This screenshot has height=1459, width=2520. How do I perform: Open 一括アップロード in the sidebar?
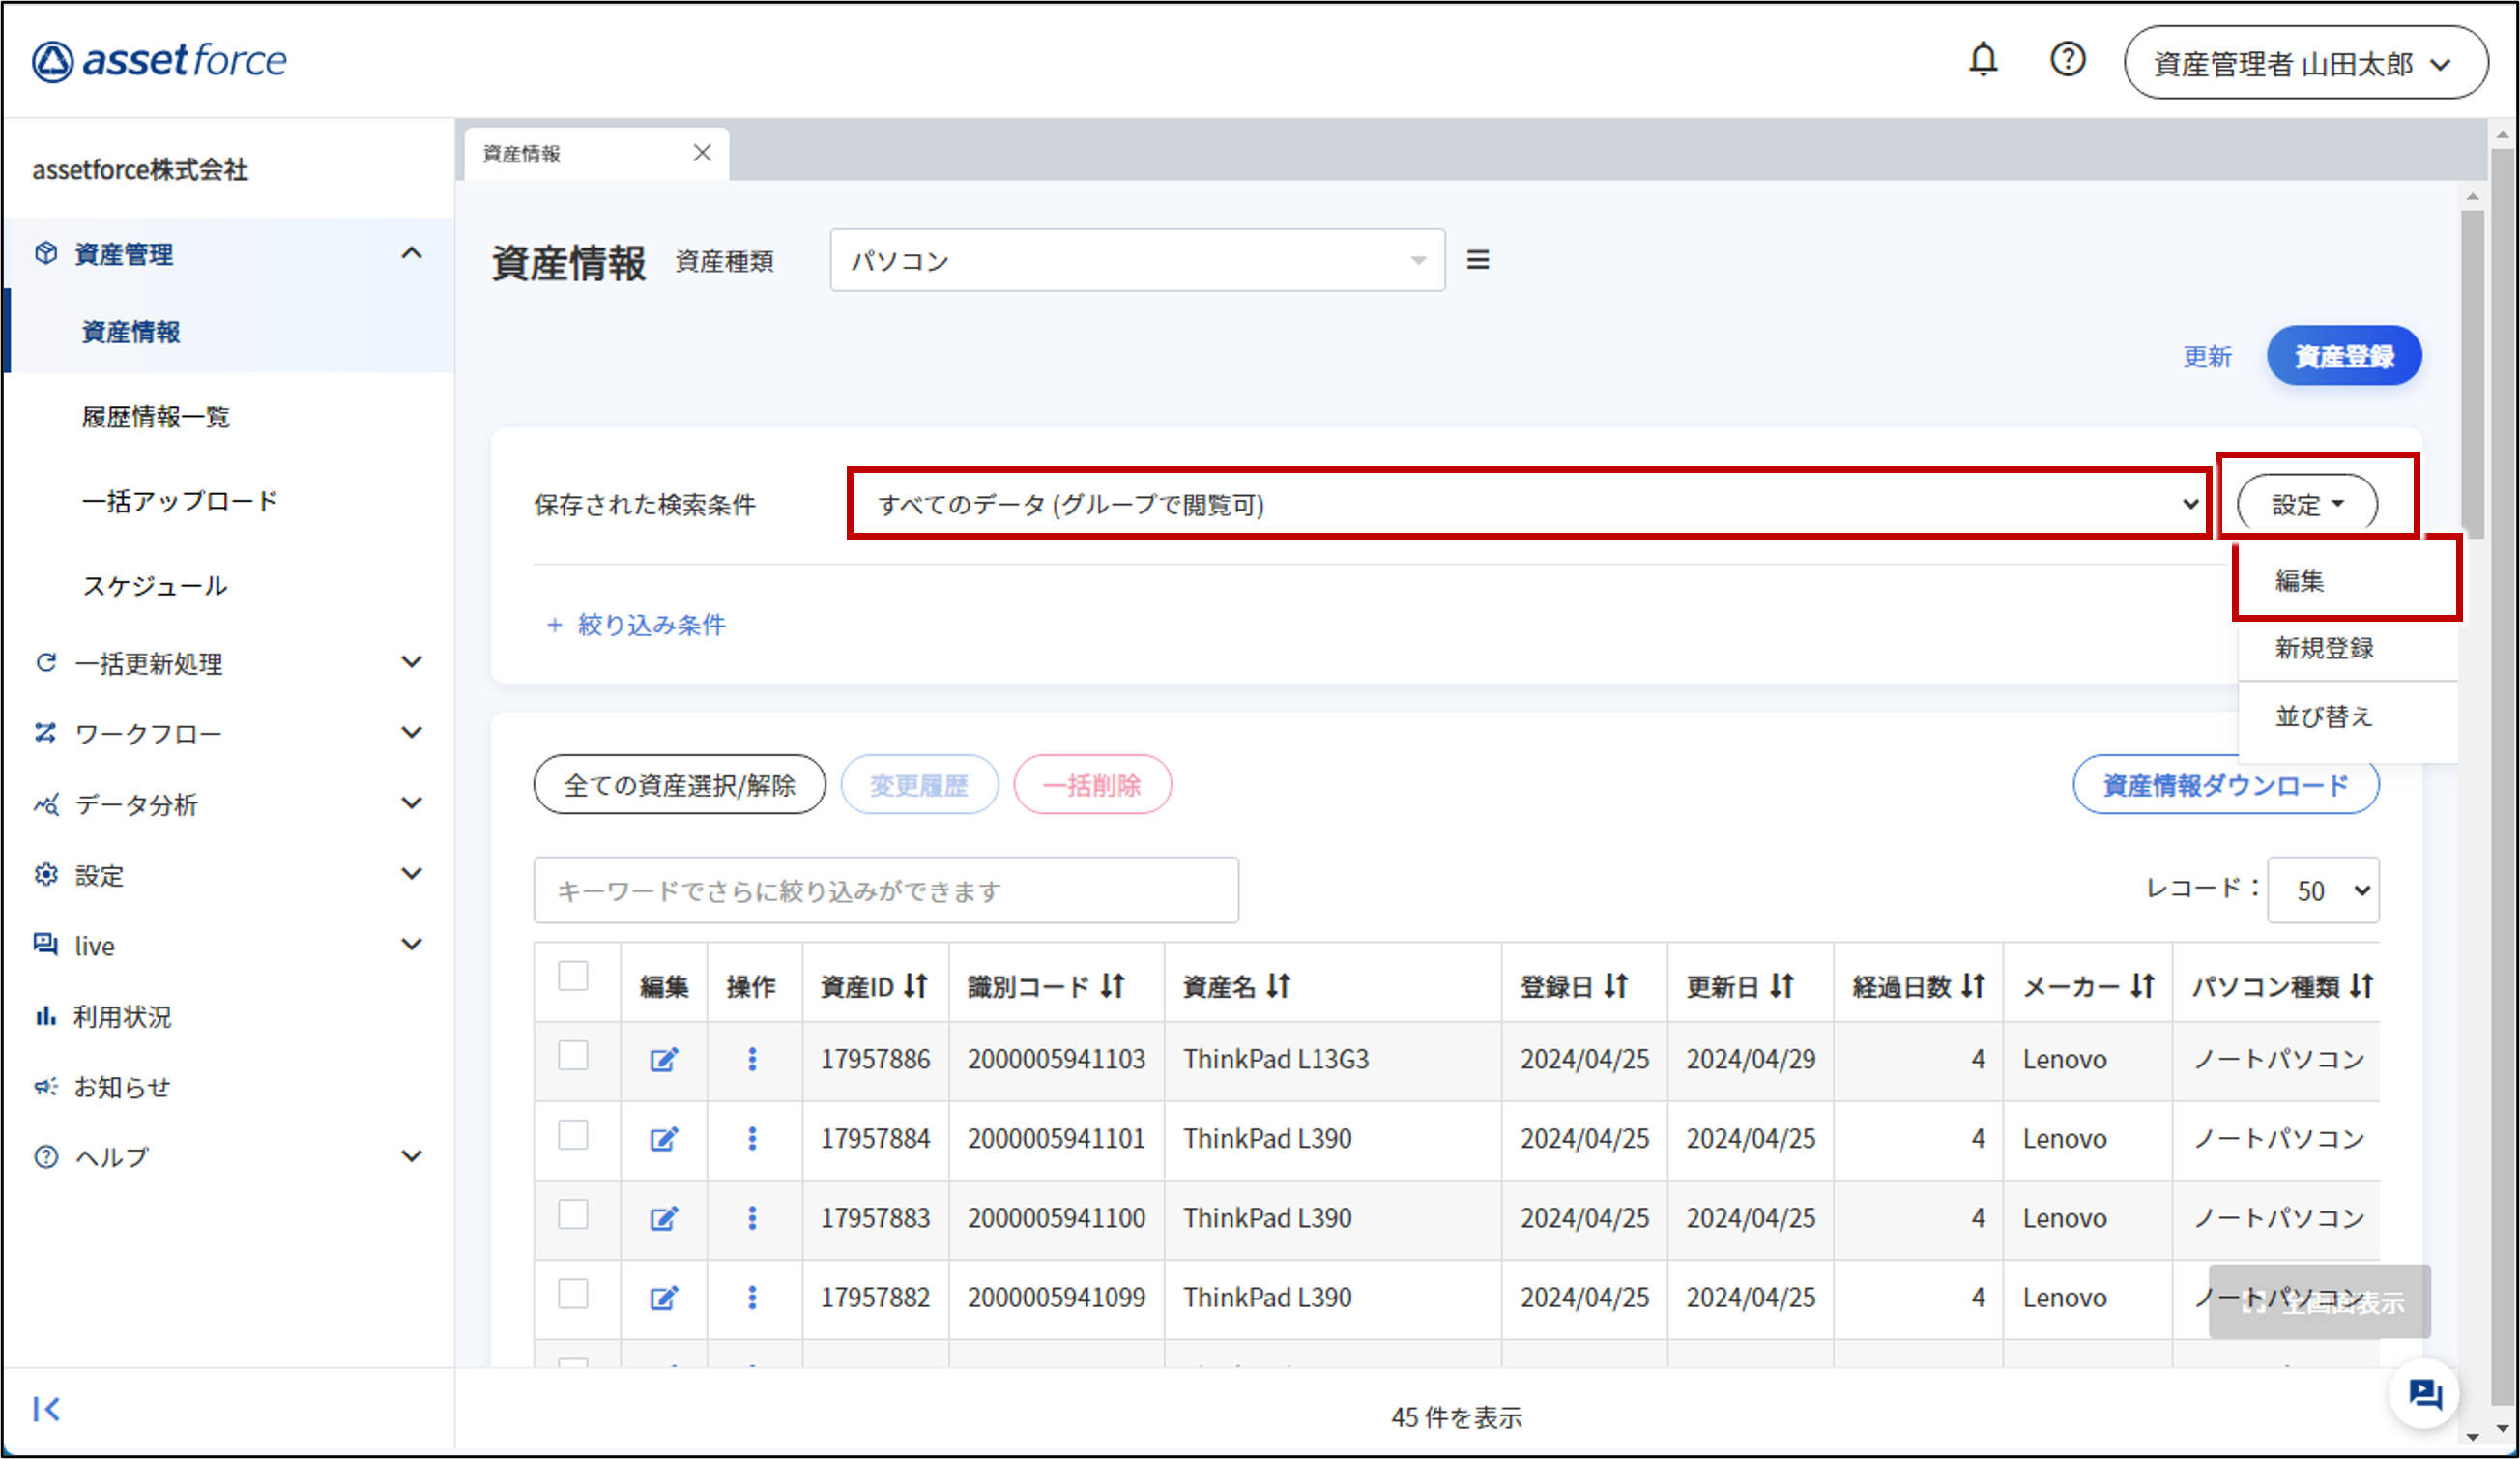click(x=180, y=501)
